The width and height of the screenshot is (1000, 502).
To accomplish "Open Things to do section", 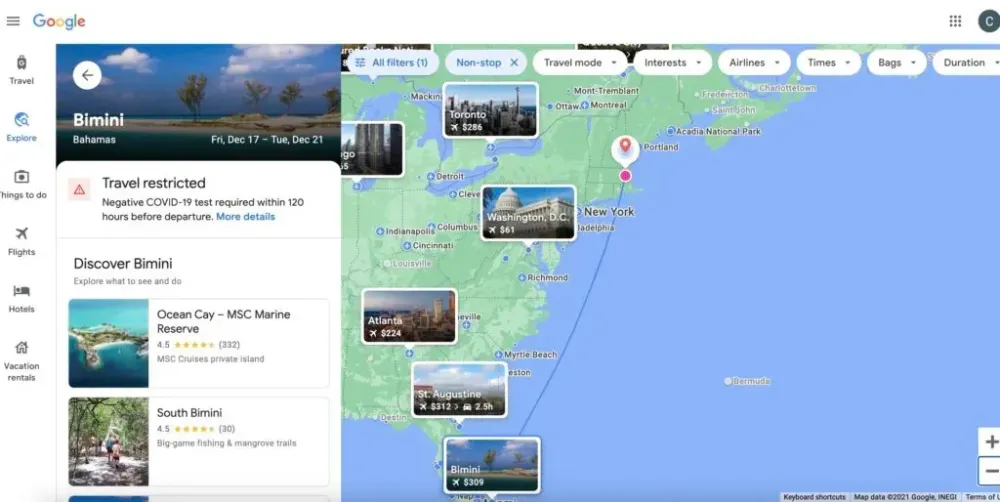I will coord(22,184).
